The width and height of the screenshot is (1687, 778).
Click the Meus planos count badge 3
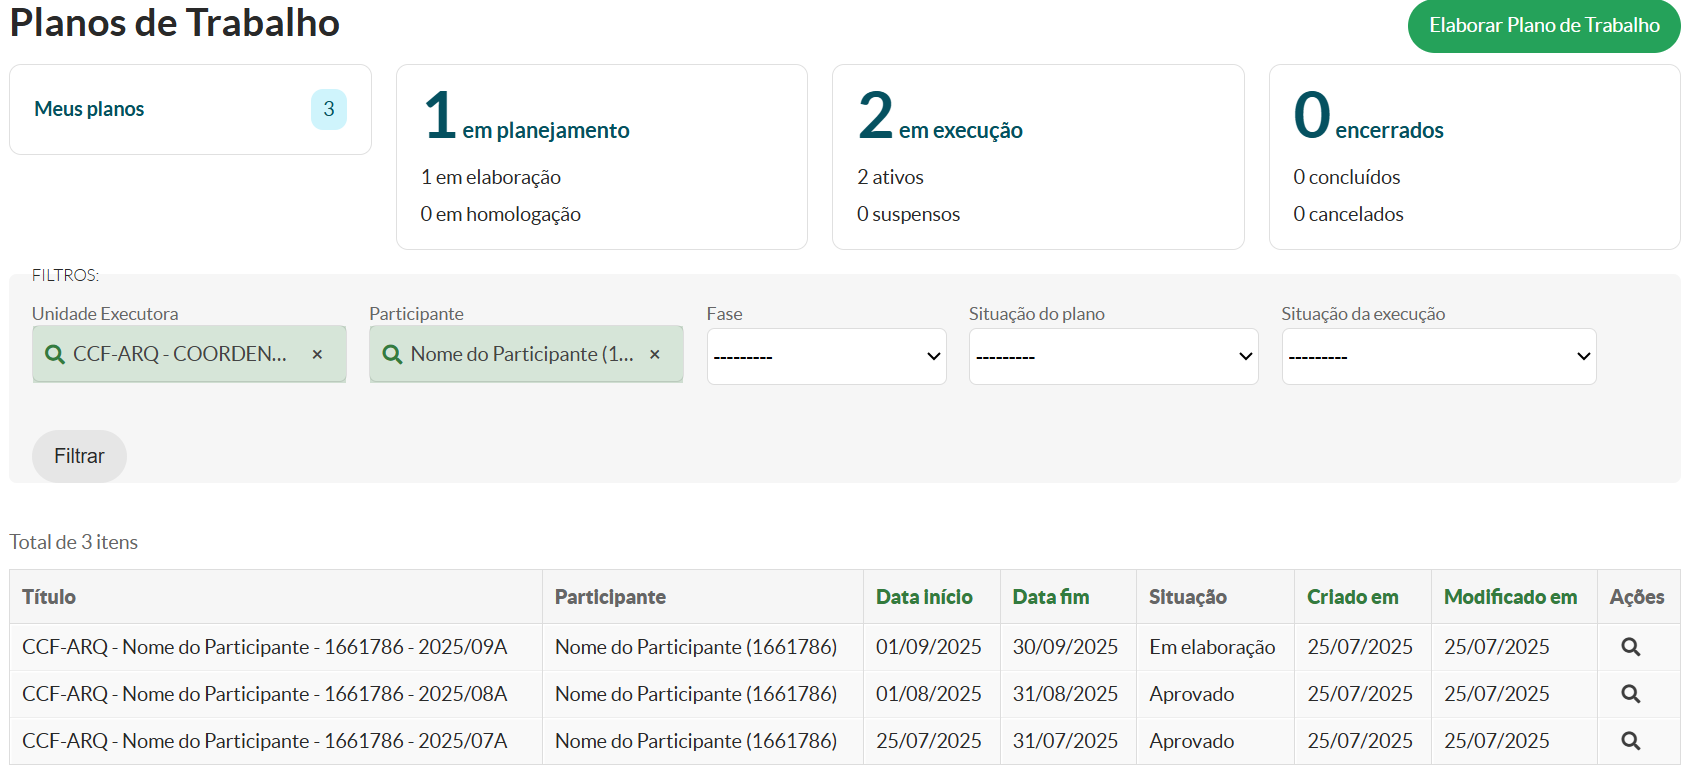(329, 109)
